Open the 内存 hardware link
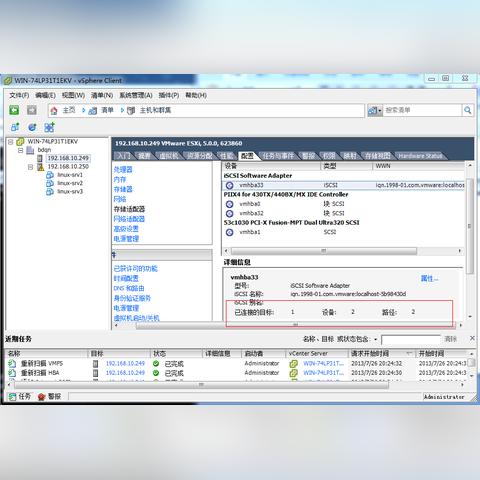 (120, 179)
